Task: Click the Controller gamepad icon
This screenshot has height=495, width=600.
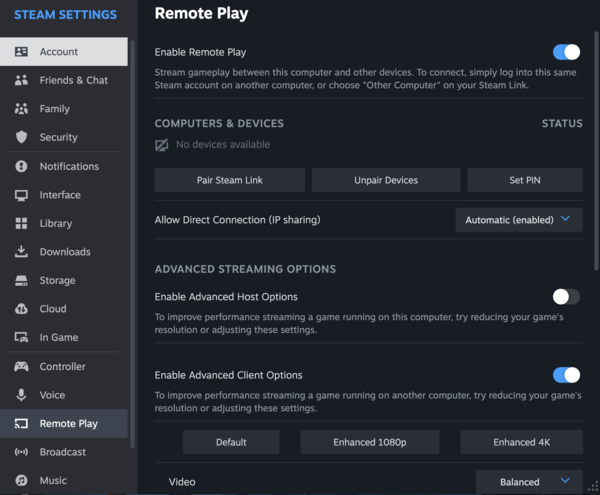Action: coord(21,367)
